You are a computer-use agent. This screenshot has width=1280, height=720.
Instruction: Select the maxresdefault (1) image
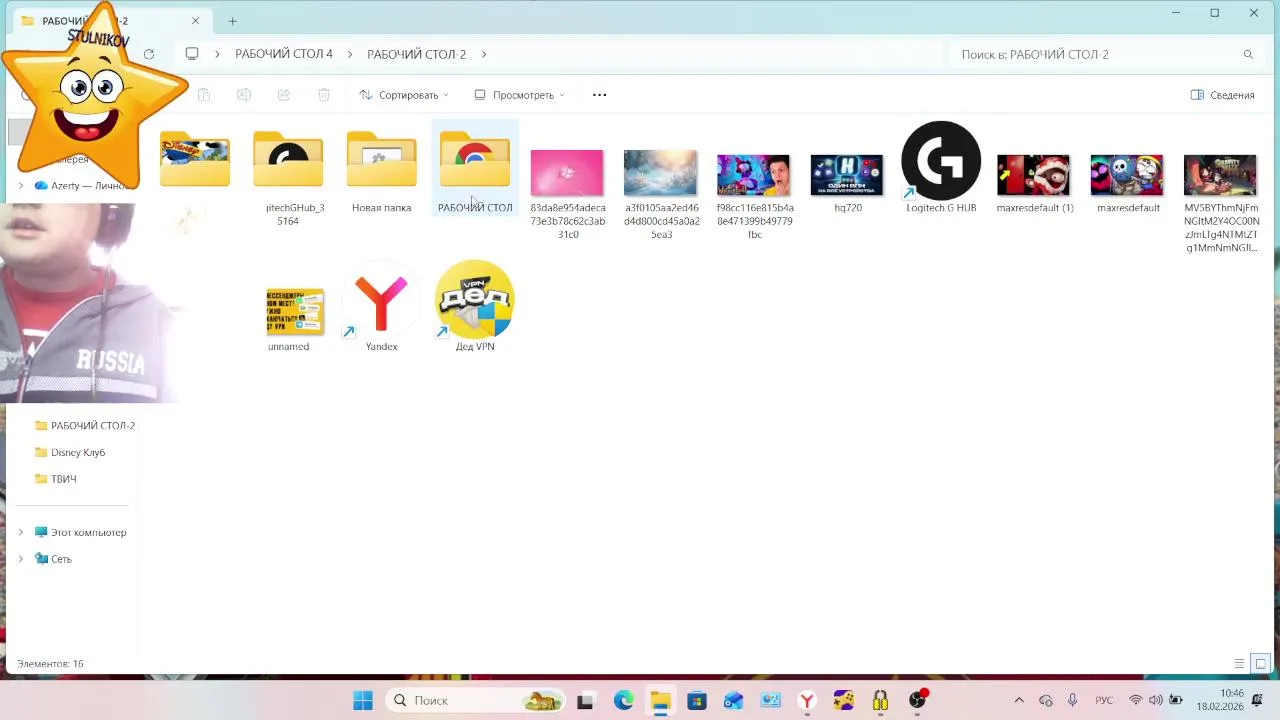[x=1034, y=174]
